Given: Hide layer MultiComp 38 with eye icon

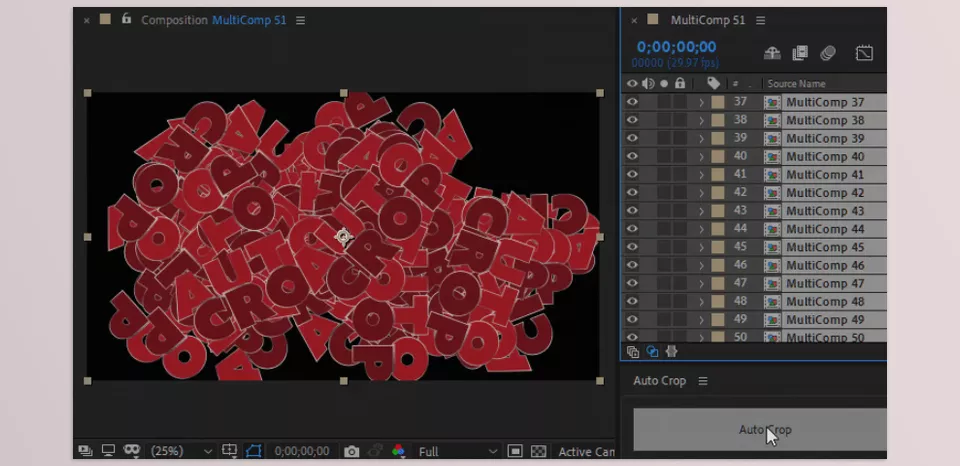Looking at the screenshot, I should (632, 120).
